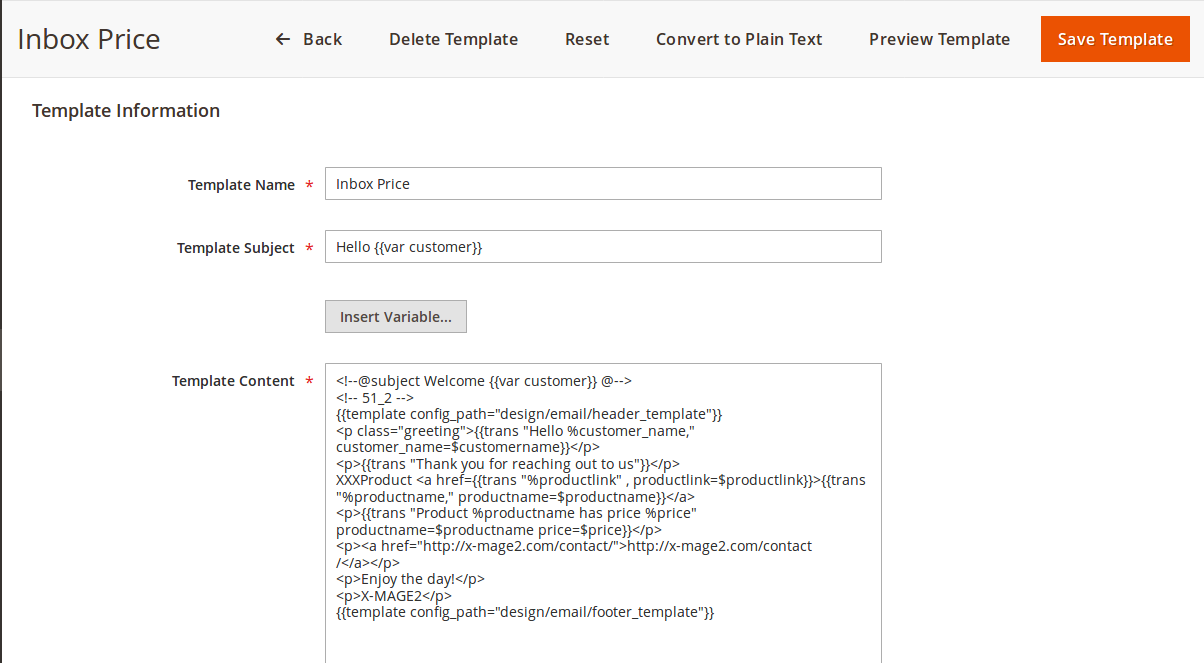Click the Inbox Price page title

pyautogui.click(x=89, y=40)
